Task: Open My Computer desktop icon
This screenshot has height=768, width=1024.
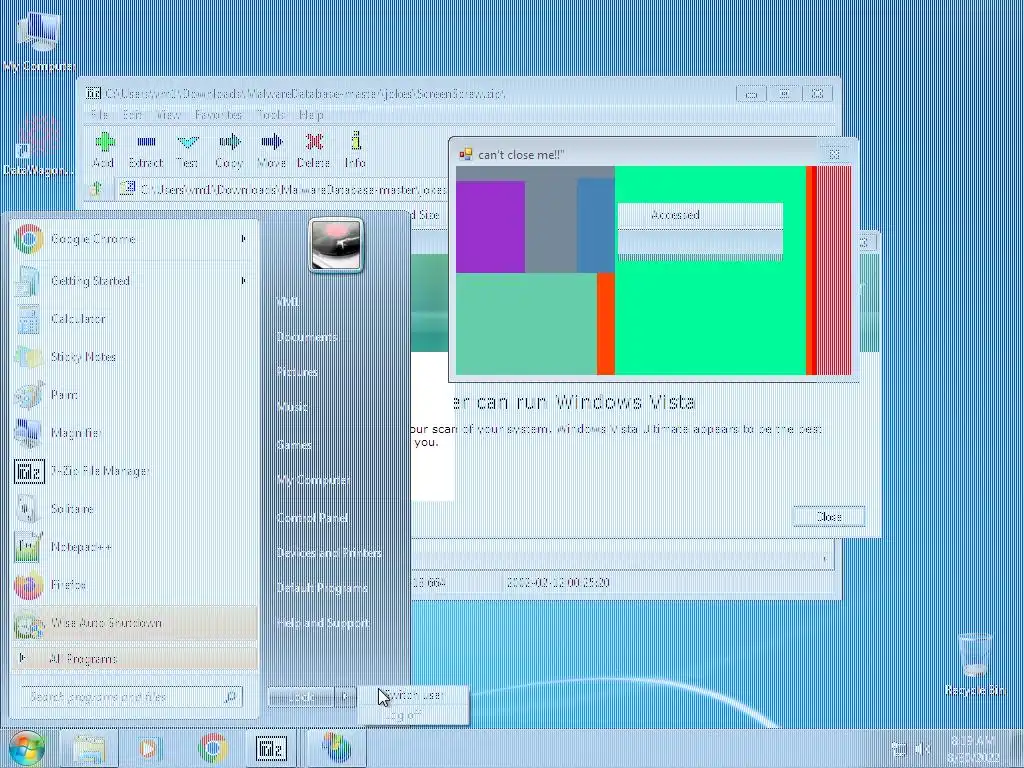Action: click(x=39, y=41)
